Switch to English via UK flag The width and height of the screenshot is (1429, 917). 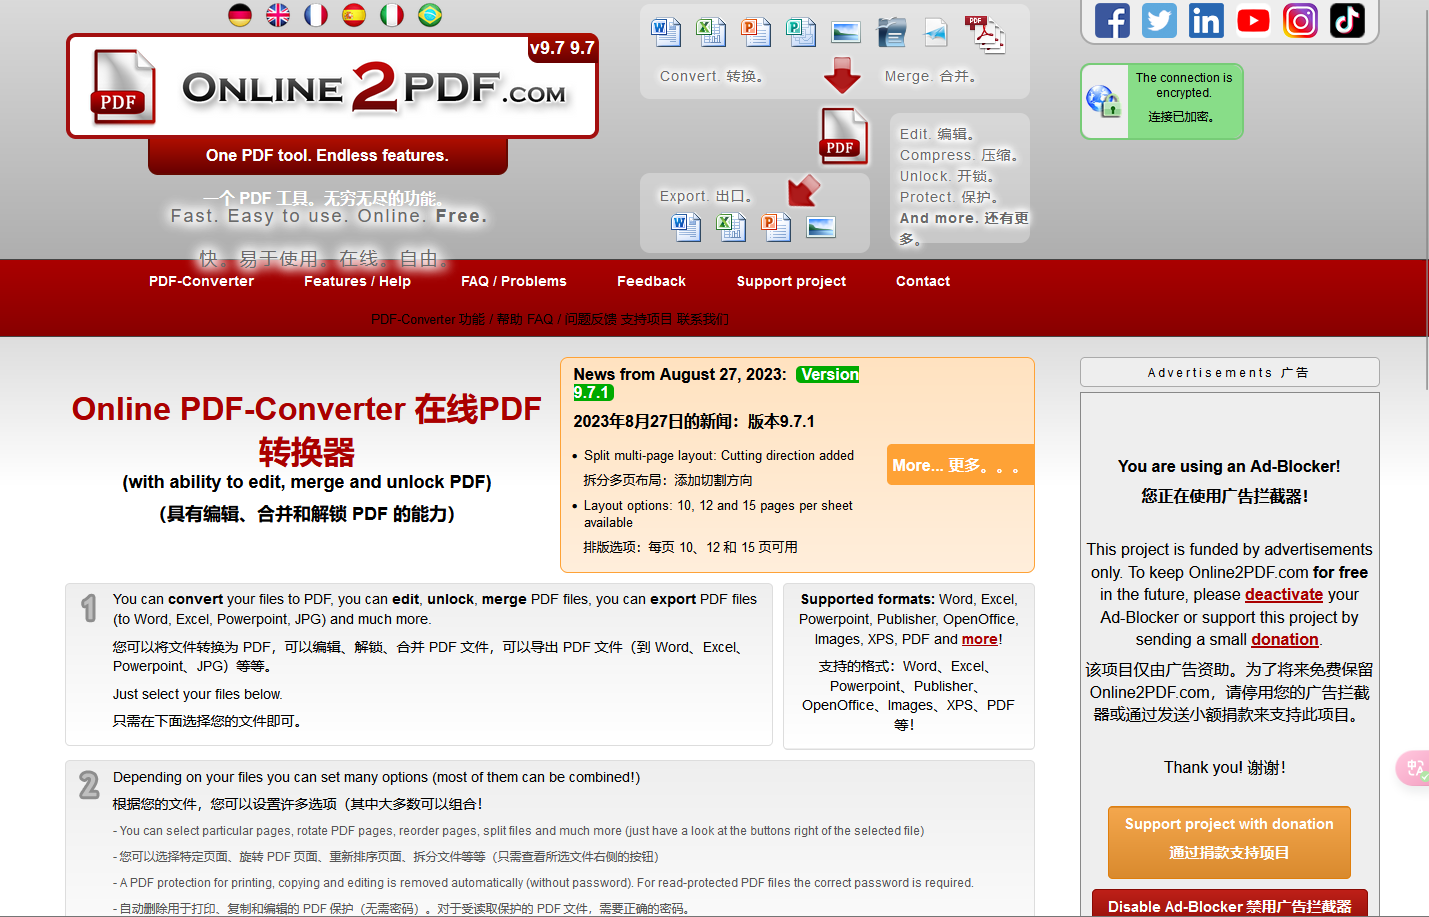pyautogui.click(x=278, y=15)
